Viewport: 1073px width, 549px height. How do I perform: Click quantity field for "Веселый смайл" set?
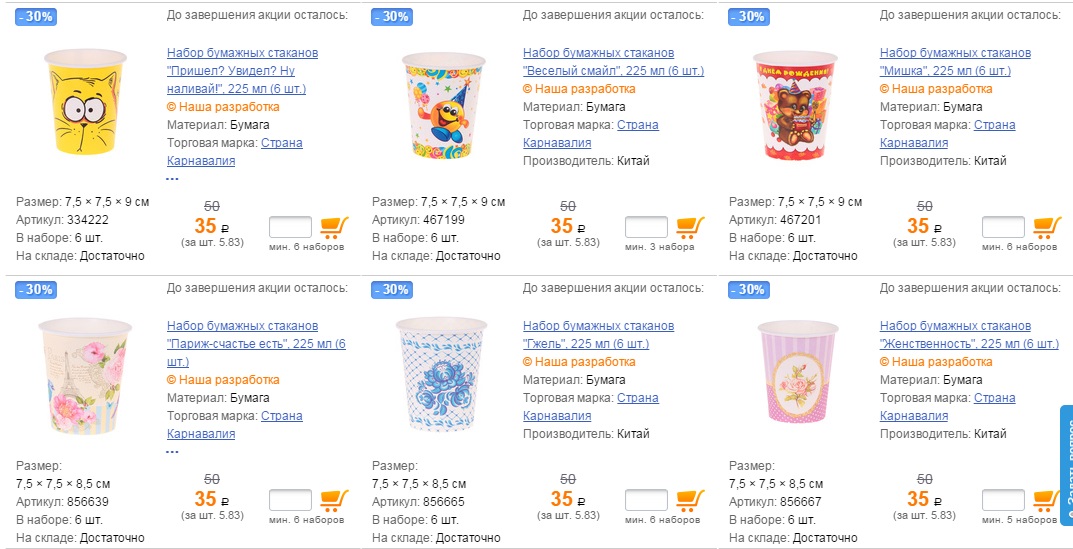[x=646, y=228]
